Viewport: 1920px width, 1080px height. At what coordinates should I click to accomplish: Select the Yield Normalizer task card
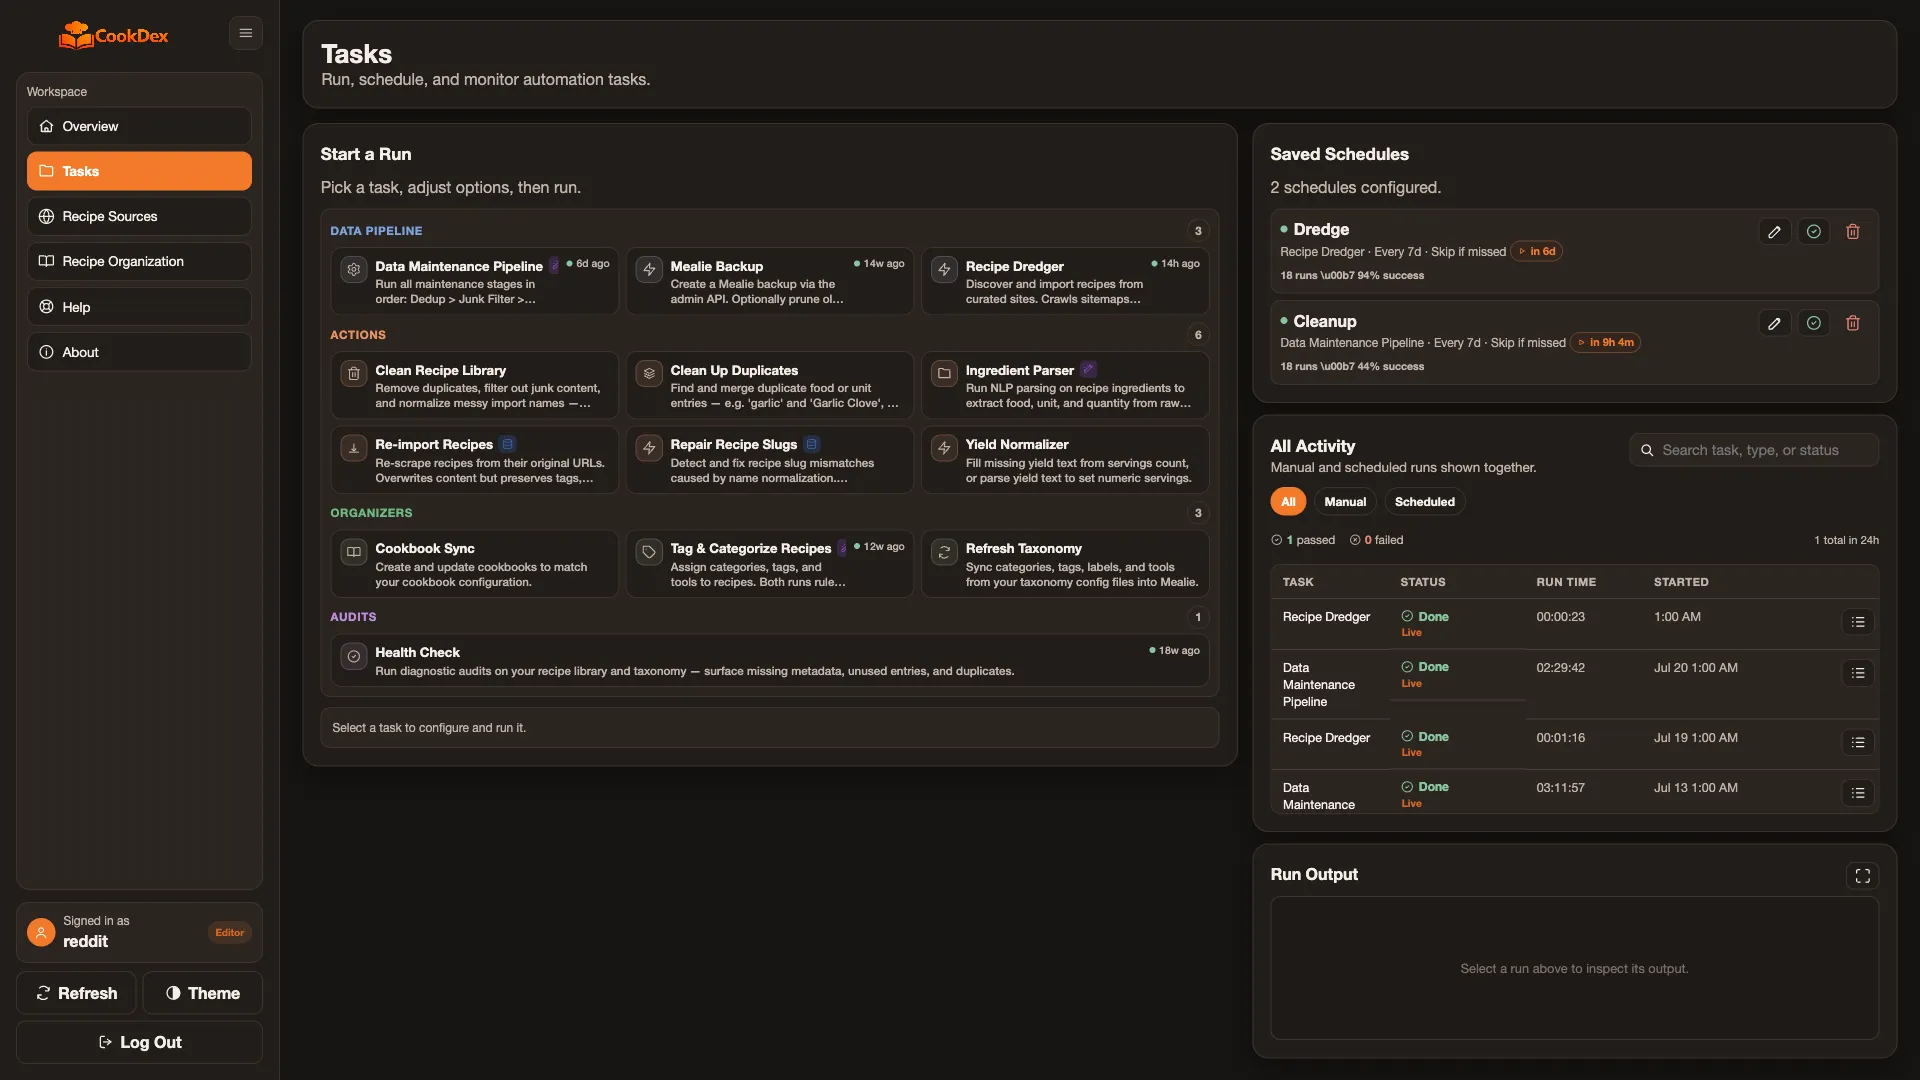pos(1065,460)
